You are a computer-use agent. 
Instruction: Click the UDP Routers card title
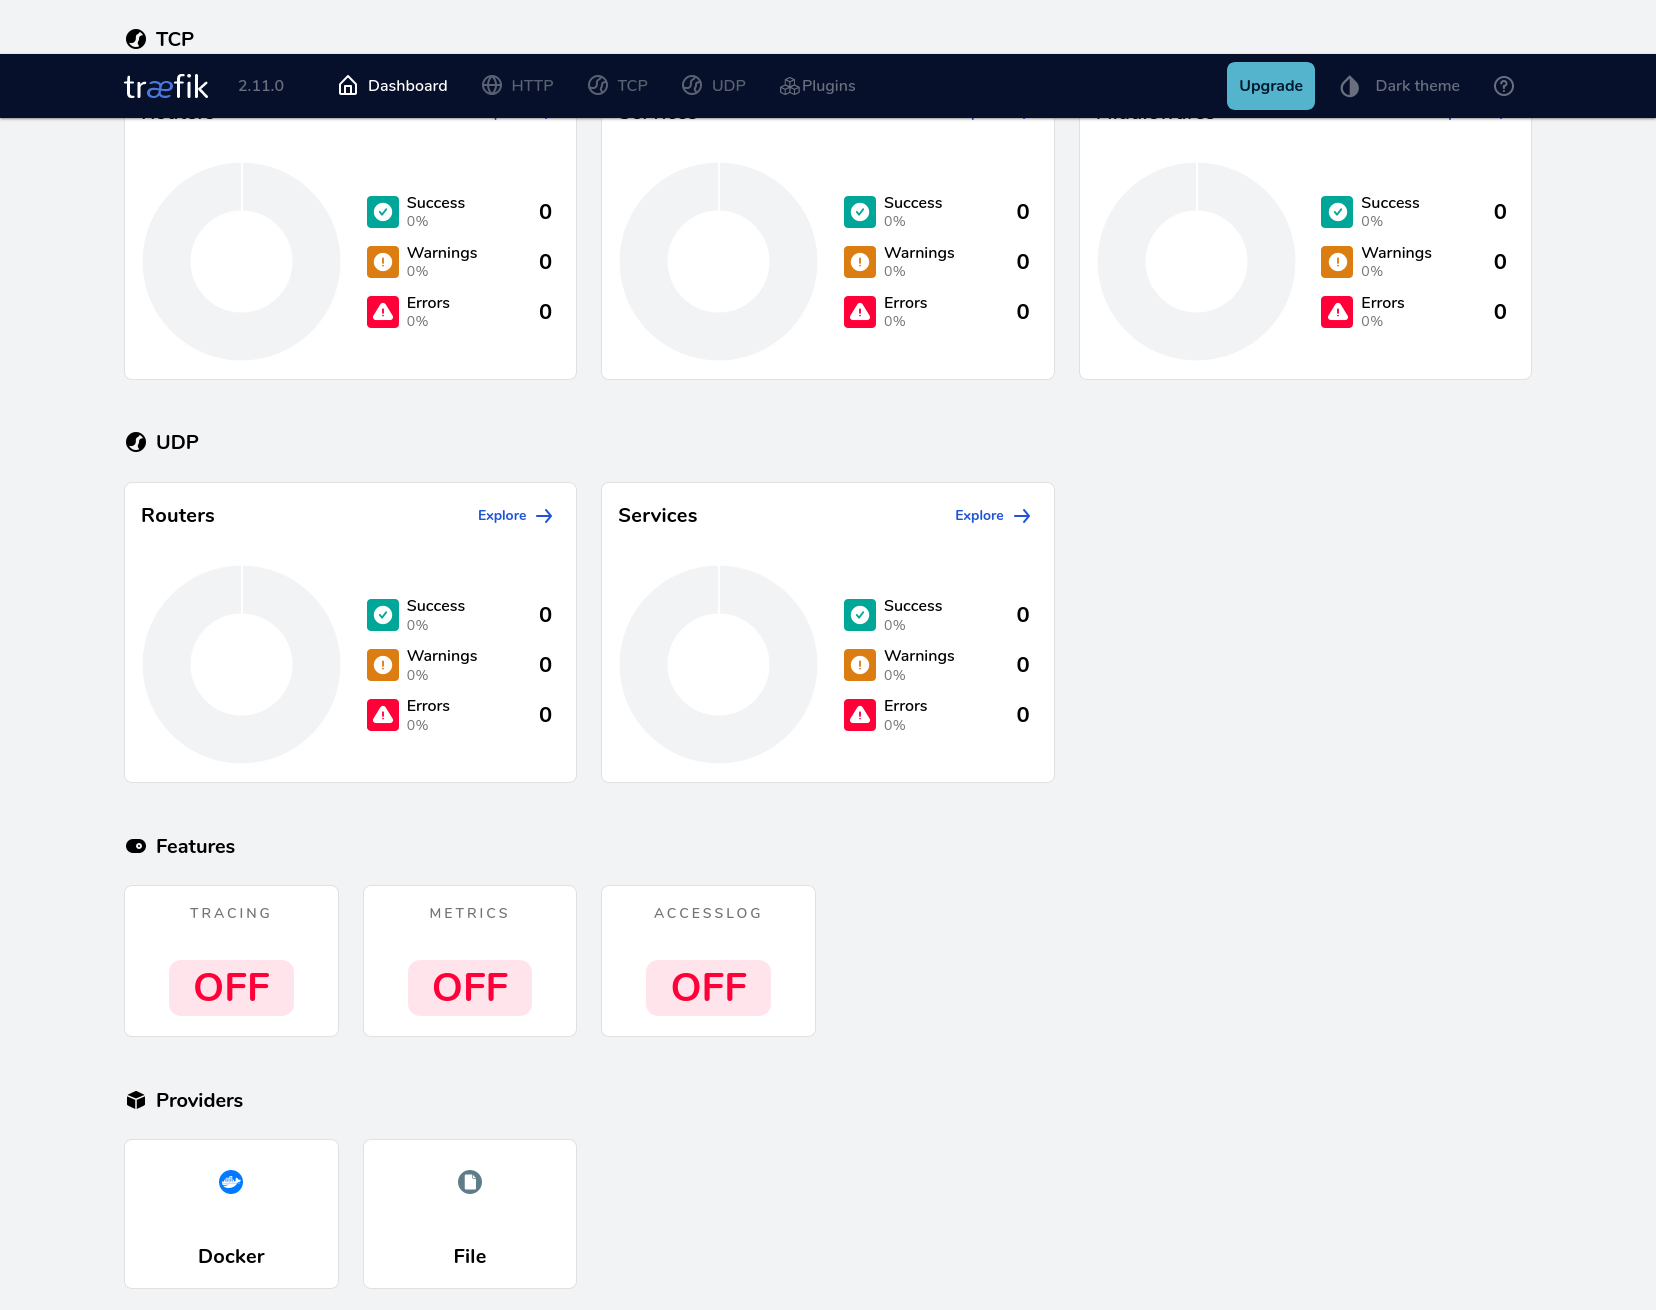tap(178, 516)
